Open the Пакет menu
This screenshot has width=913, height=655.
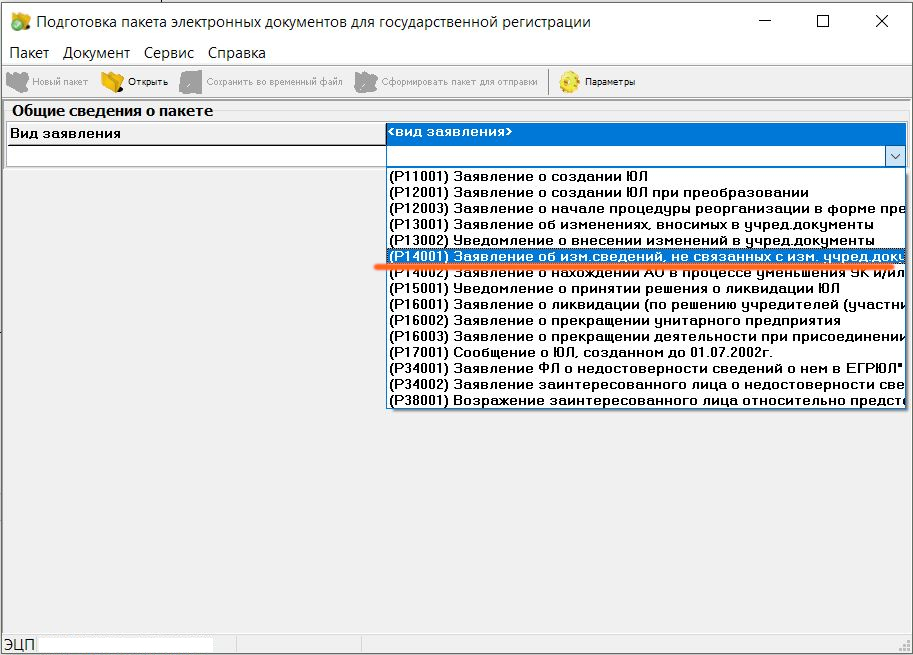pos(29,53)
